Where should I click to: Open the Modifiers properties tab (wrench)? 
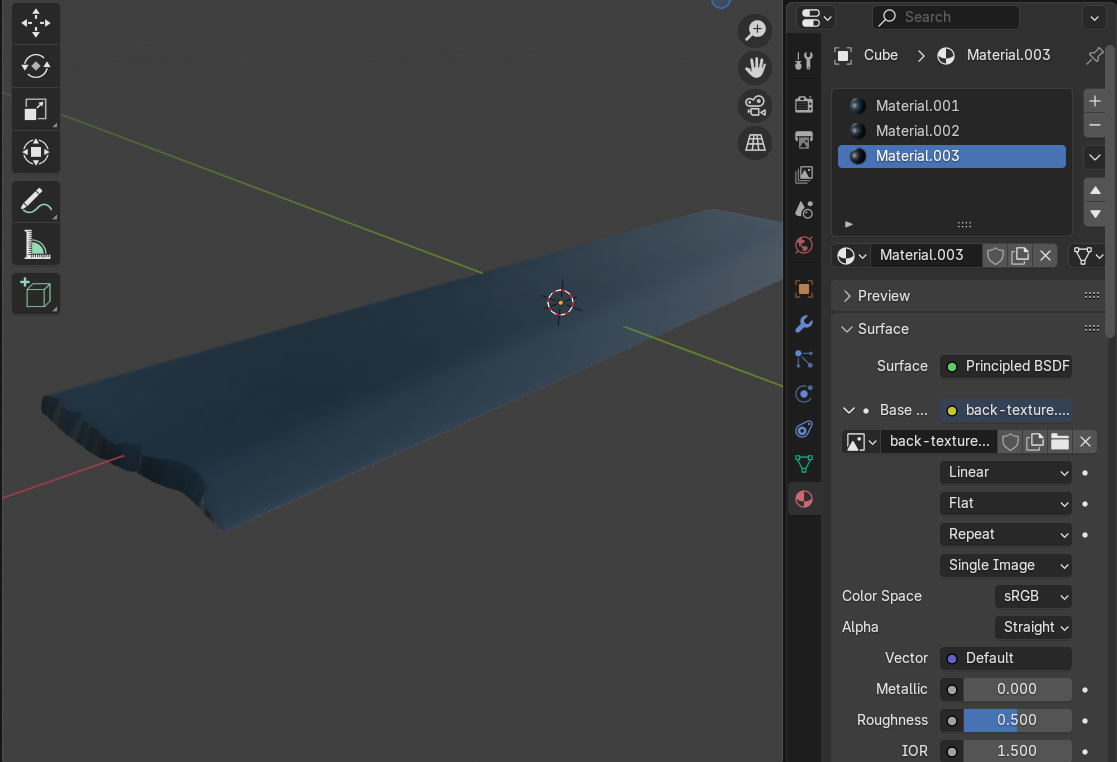click(x=804, y=325)
